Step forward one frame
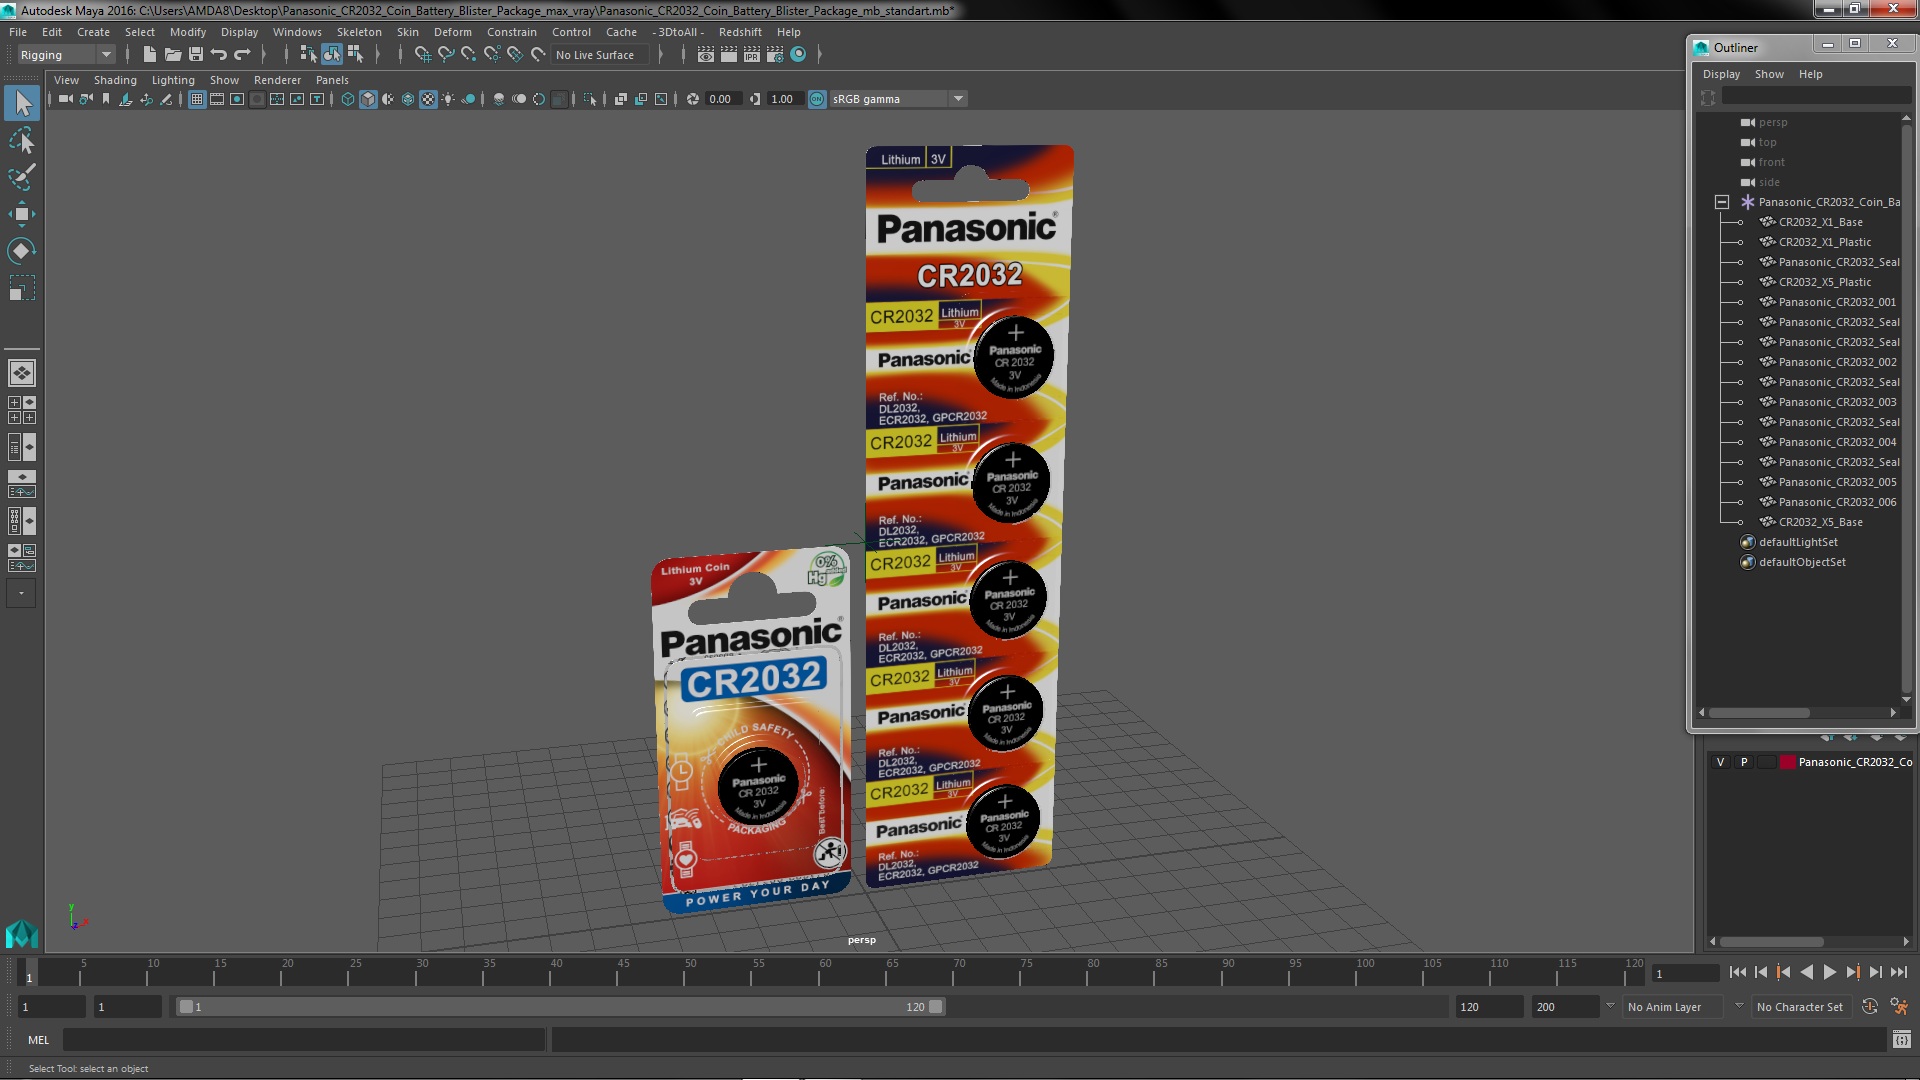This screenshot has height=1080, width=1920. point(1875,972)
